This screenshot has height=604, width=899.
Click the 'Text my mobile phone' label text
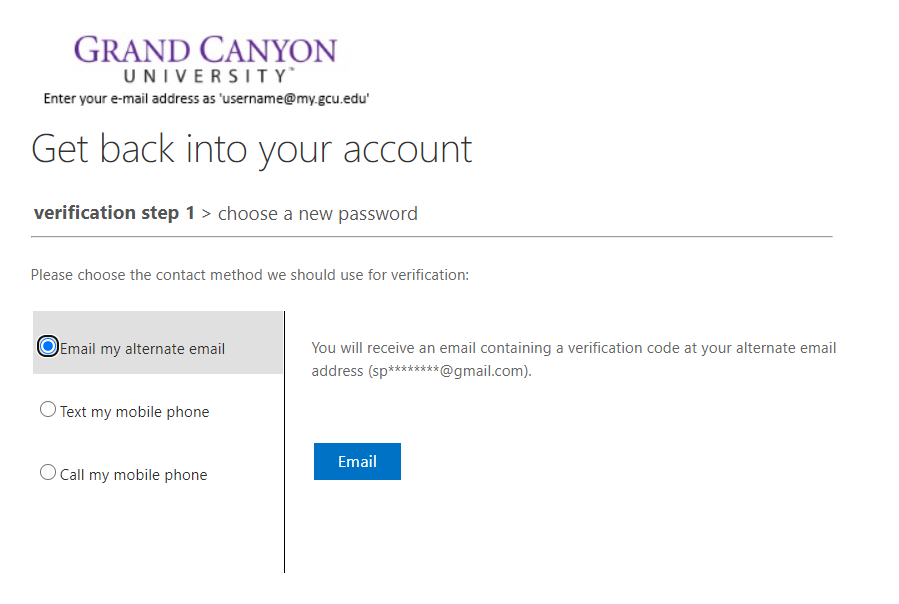pos(135,412)
